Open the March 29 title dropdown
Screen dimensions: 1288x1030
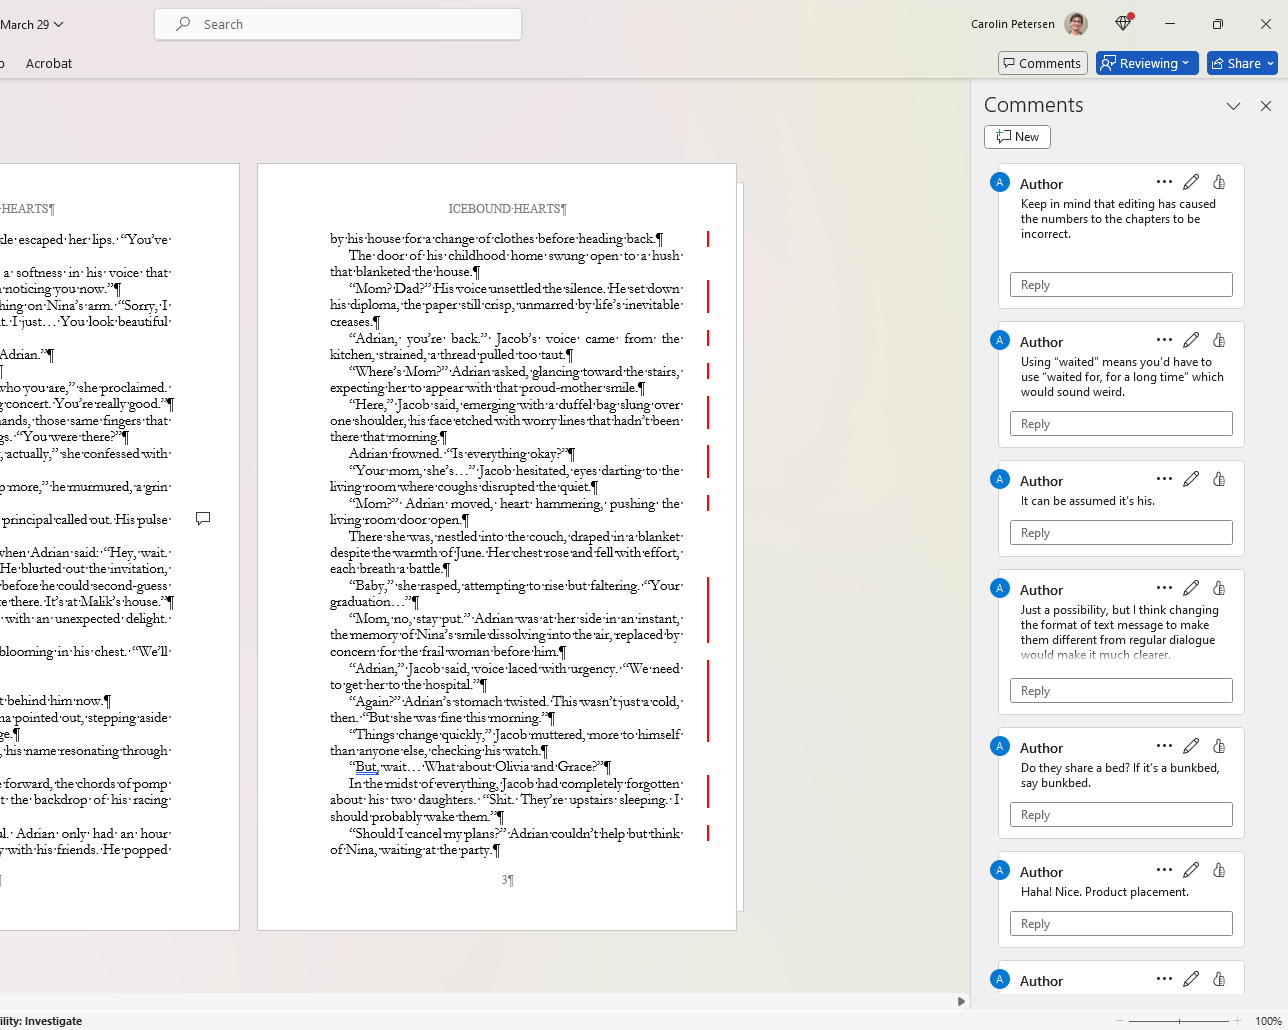tap(32, 24)
